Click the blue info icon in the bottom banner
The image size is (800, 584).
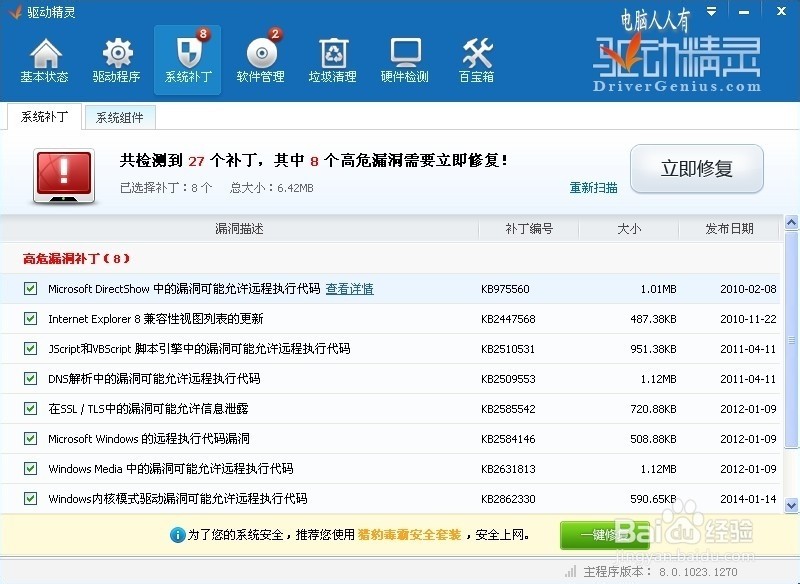(x=177, y=535)
